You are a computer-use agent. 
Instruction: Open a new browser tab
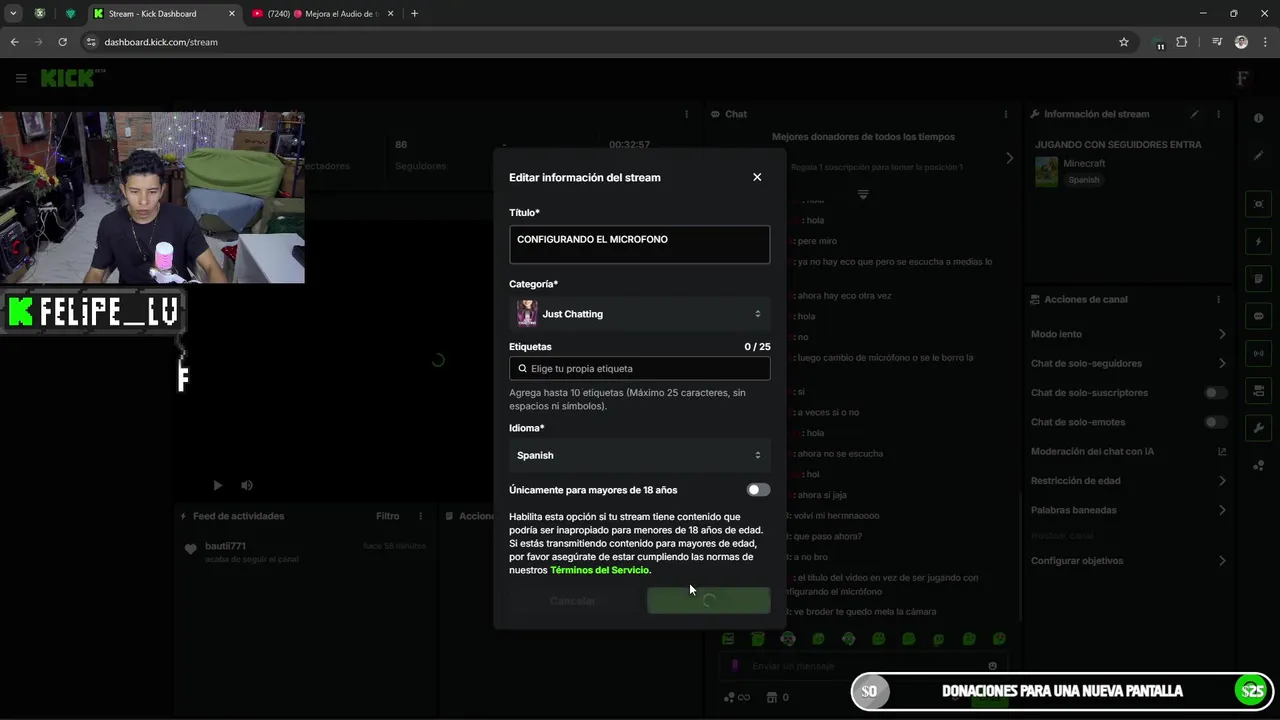(414, 13)
